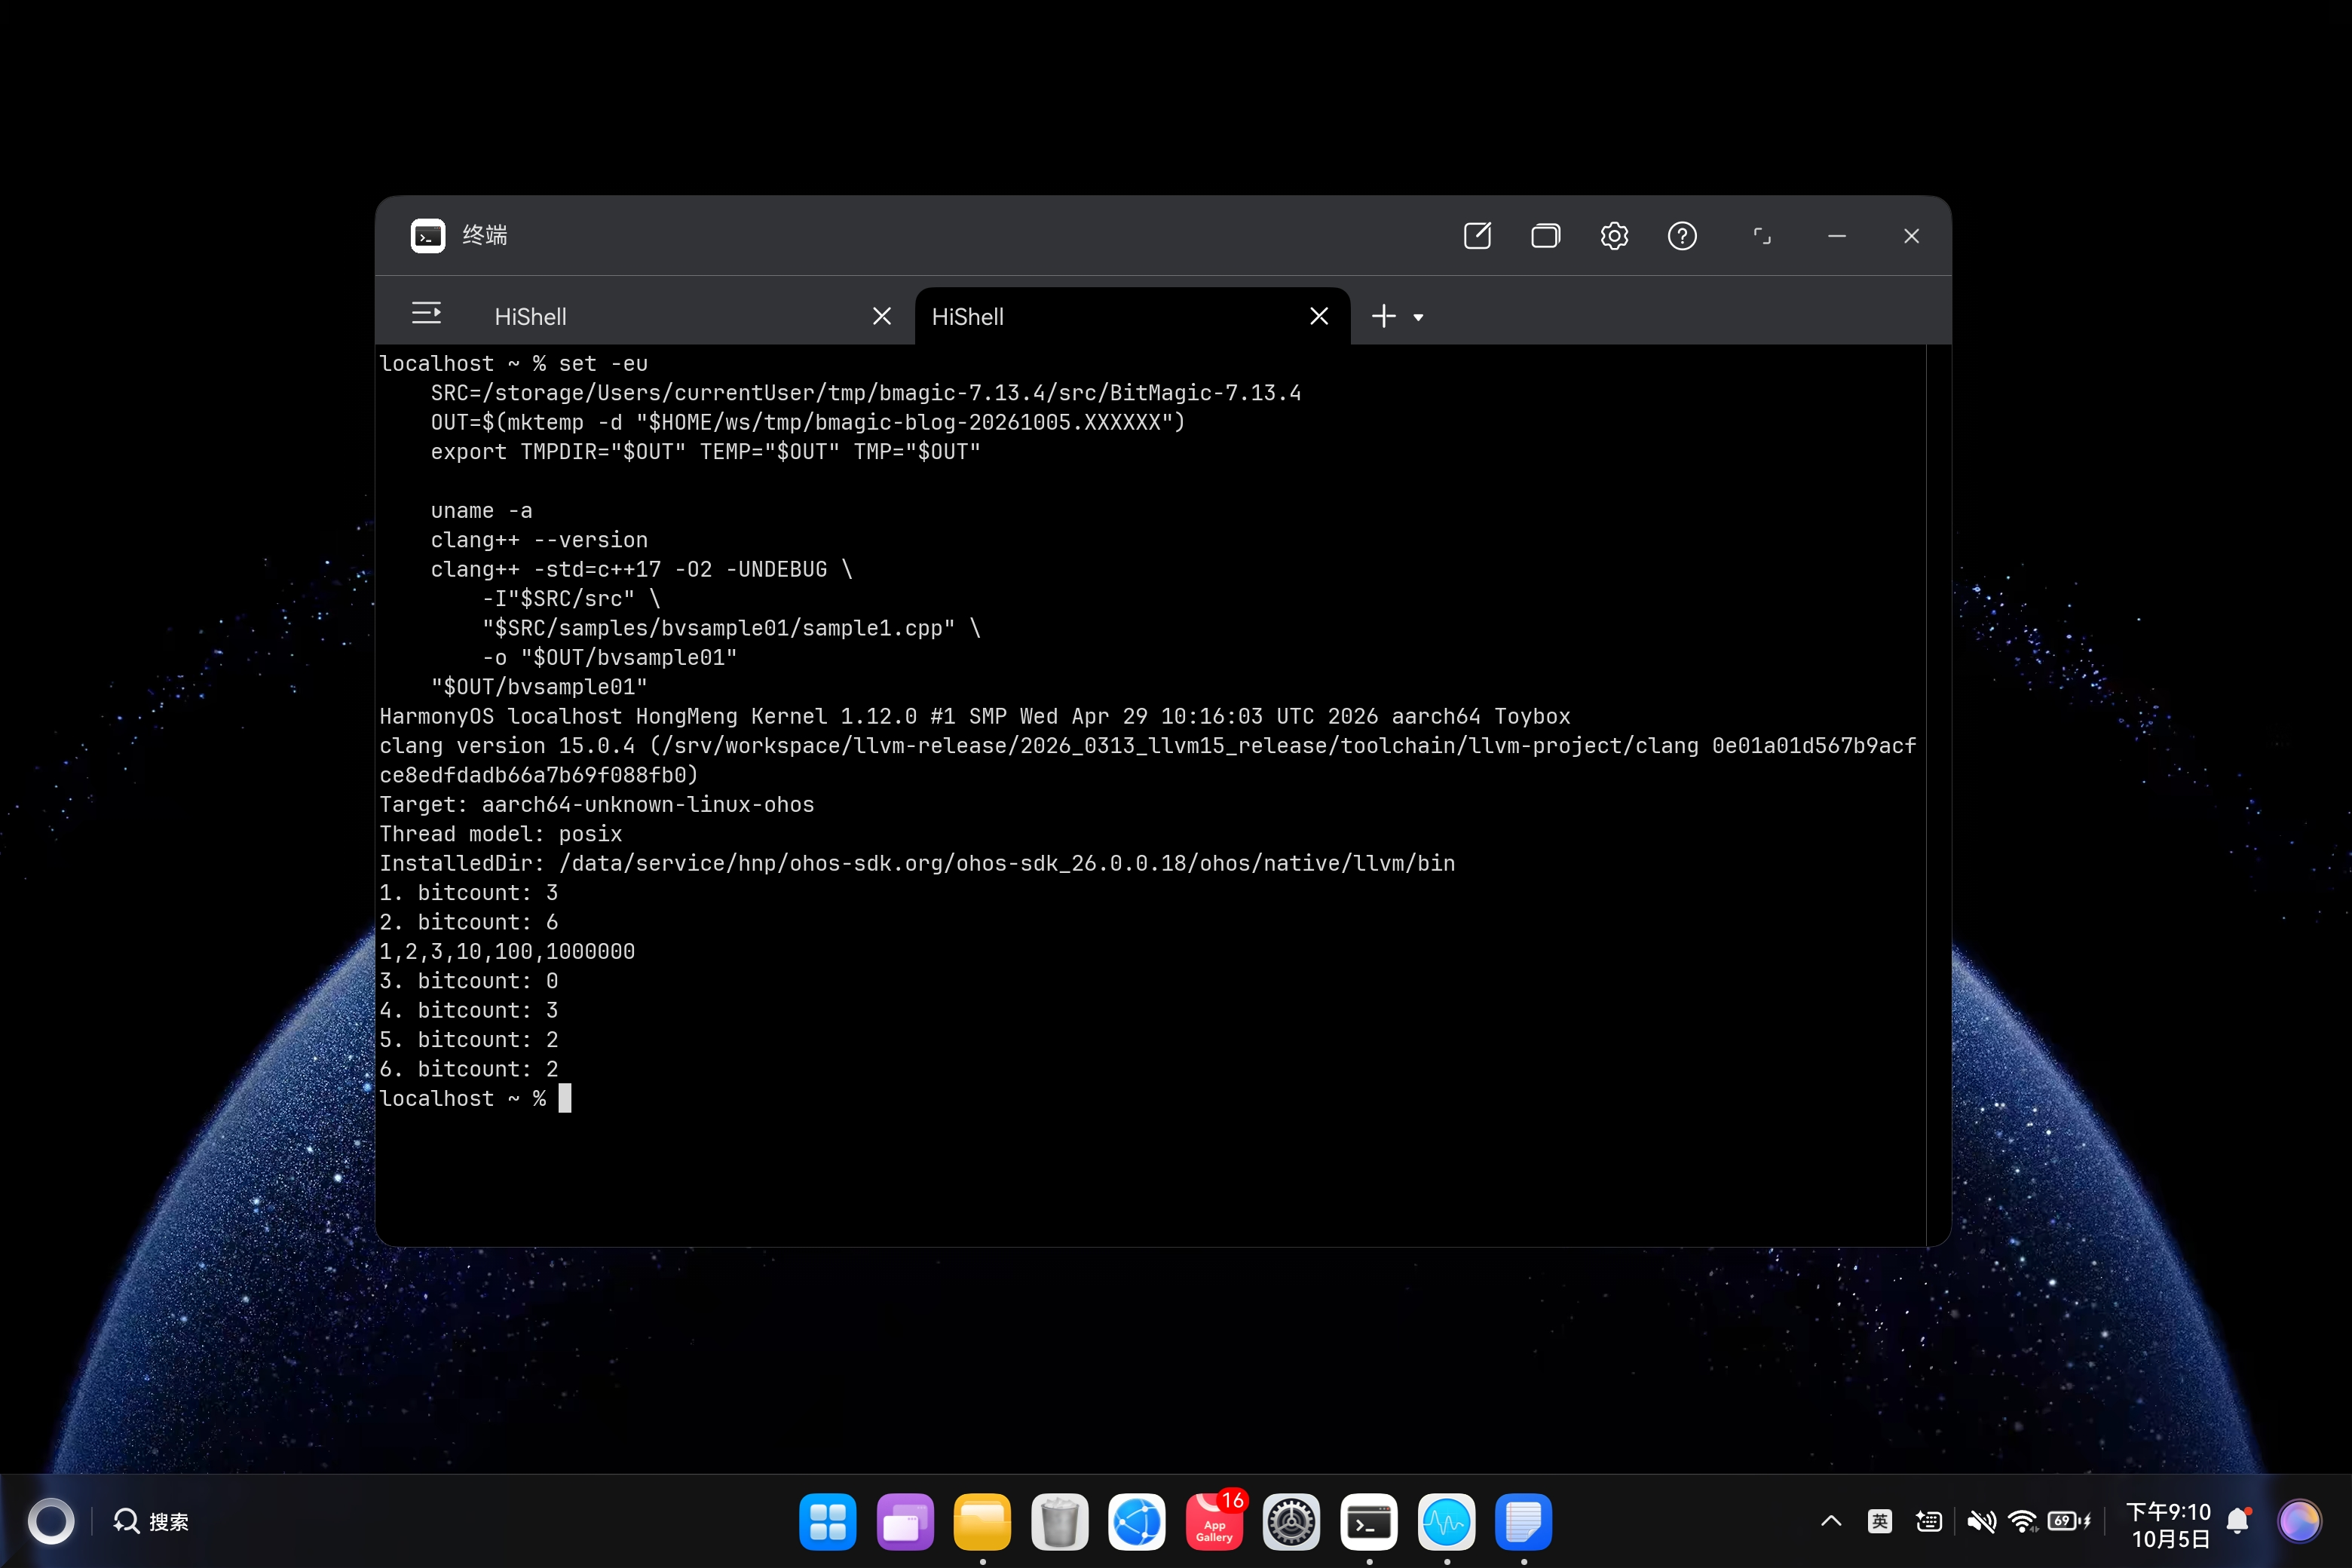Click the terminal prompt at the cursor line
2352x1568 pixels.
475,1098
